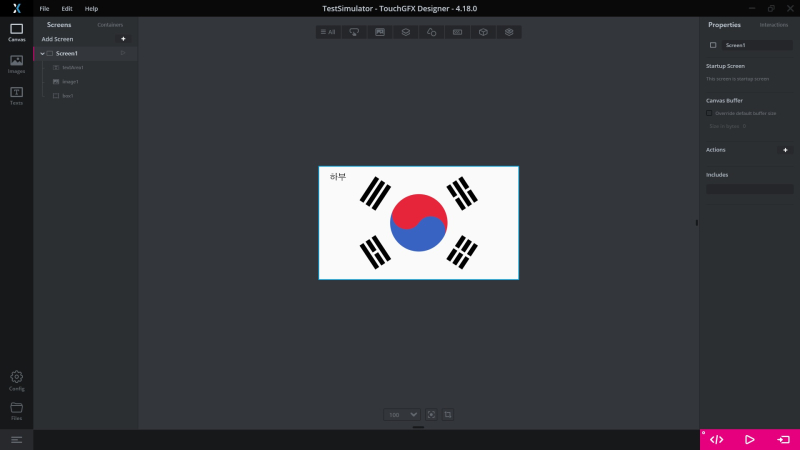The image size is (800, 450).
Task: Open the Images view in the sidebar
Action: click(x=16, y=64)
